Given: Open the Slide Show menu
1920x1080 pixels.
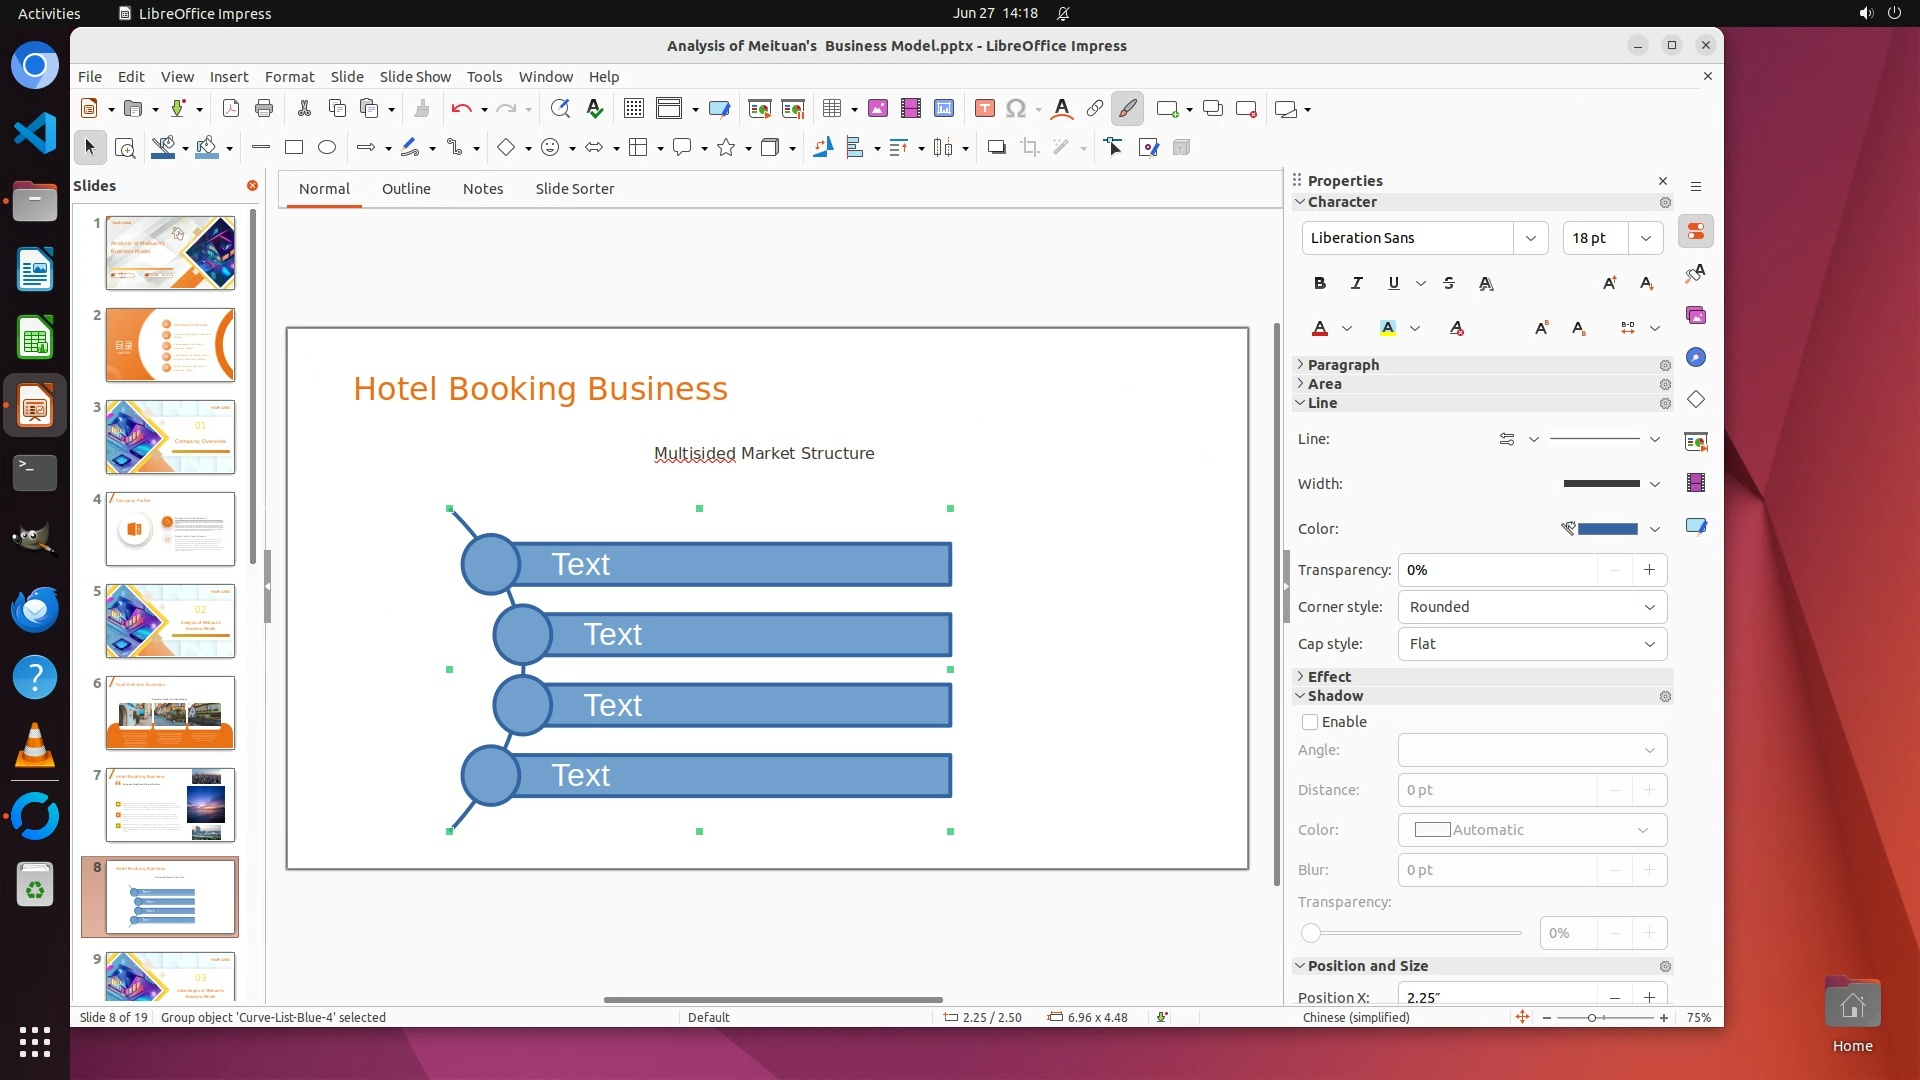Looking at the screenshot, I should 415,77.
